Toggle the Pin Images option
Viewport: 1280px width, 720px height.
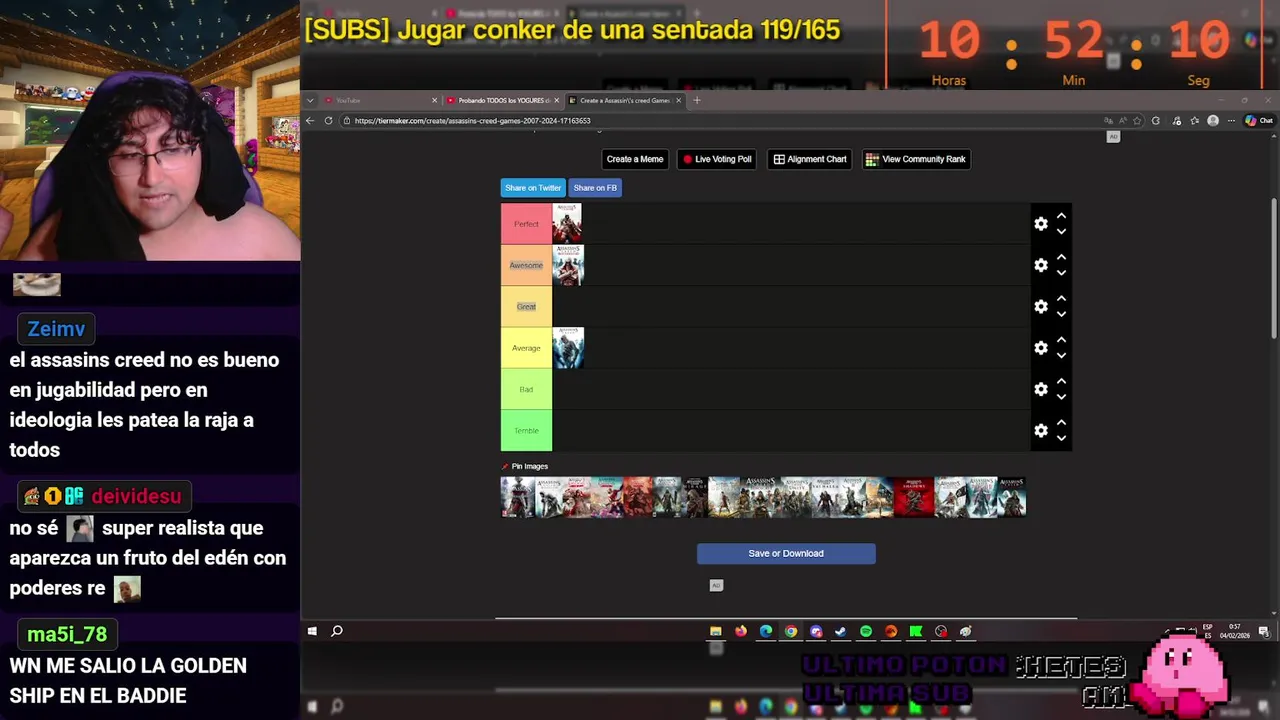coord(525,466)
